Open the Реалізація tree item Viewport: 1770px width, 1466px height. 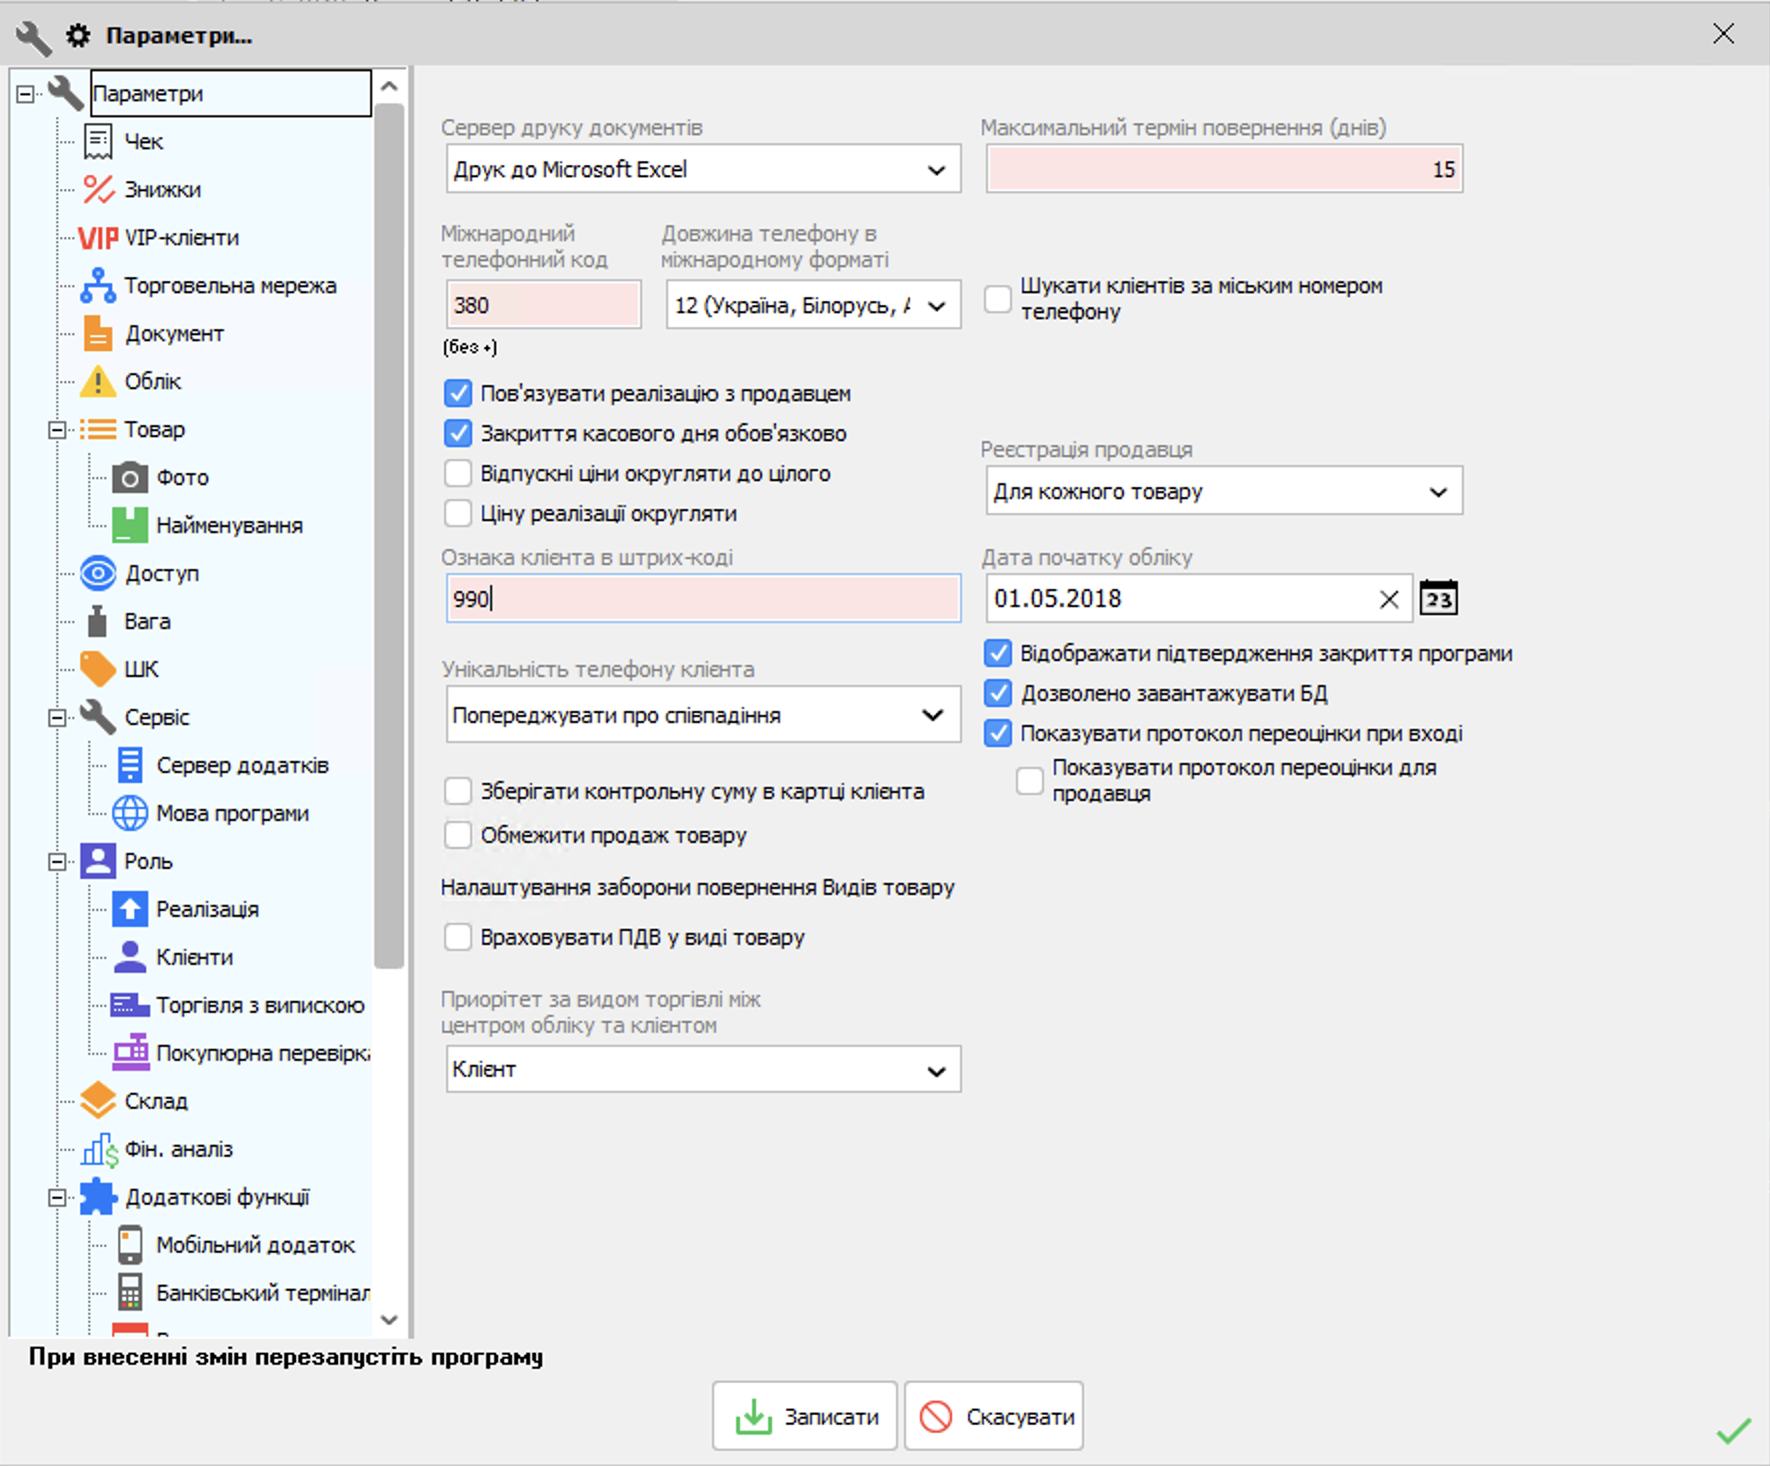tap(207, 909)
